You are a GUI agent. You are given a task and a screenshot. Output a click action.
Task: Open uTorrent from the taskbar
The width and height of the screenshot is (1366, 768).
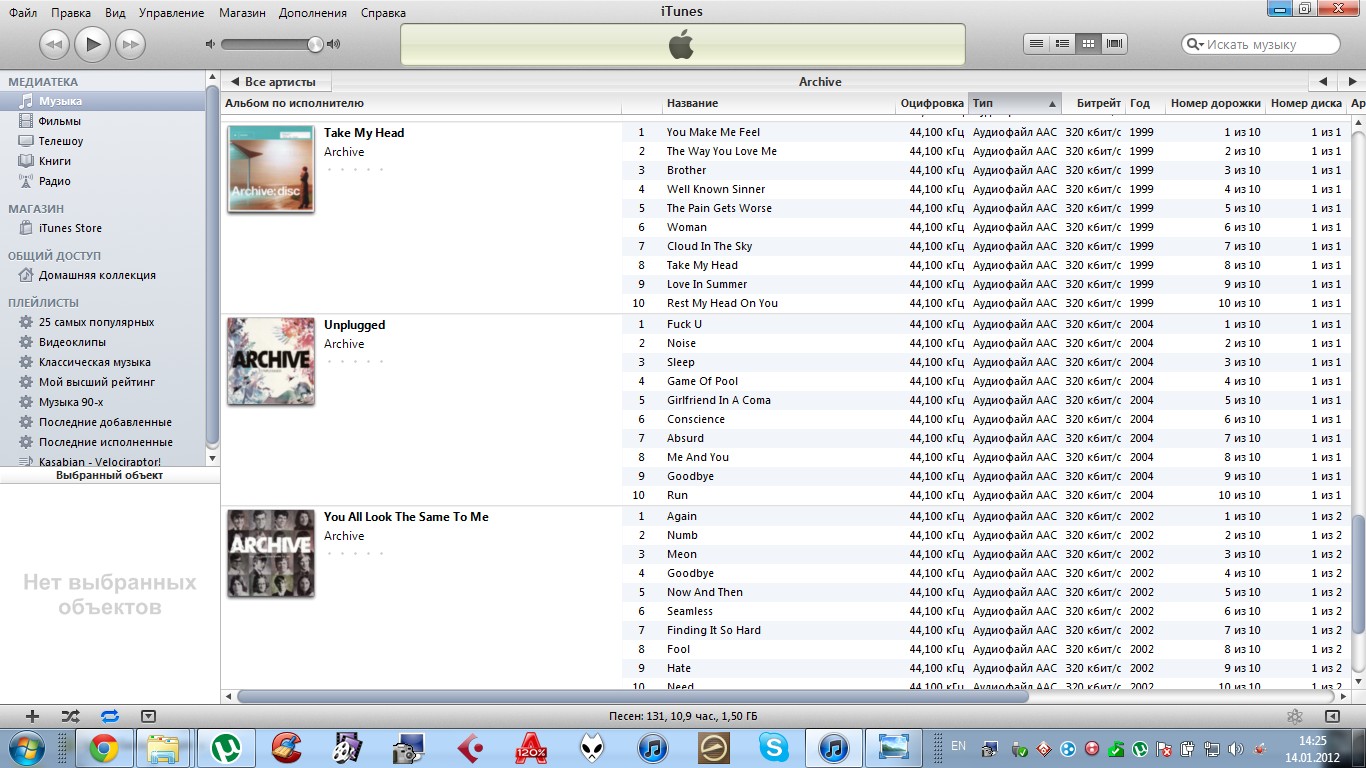226,748
